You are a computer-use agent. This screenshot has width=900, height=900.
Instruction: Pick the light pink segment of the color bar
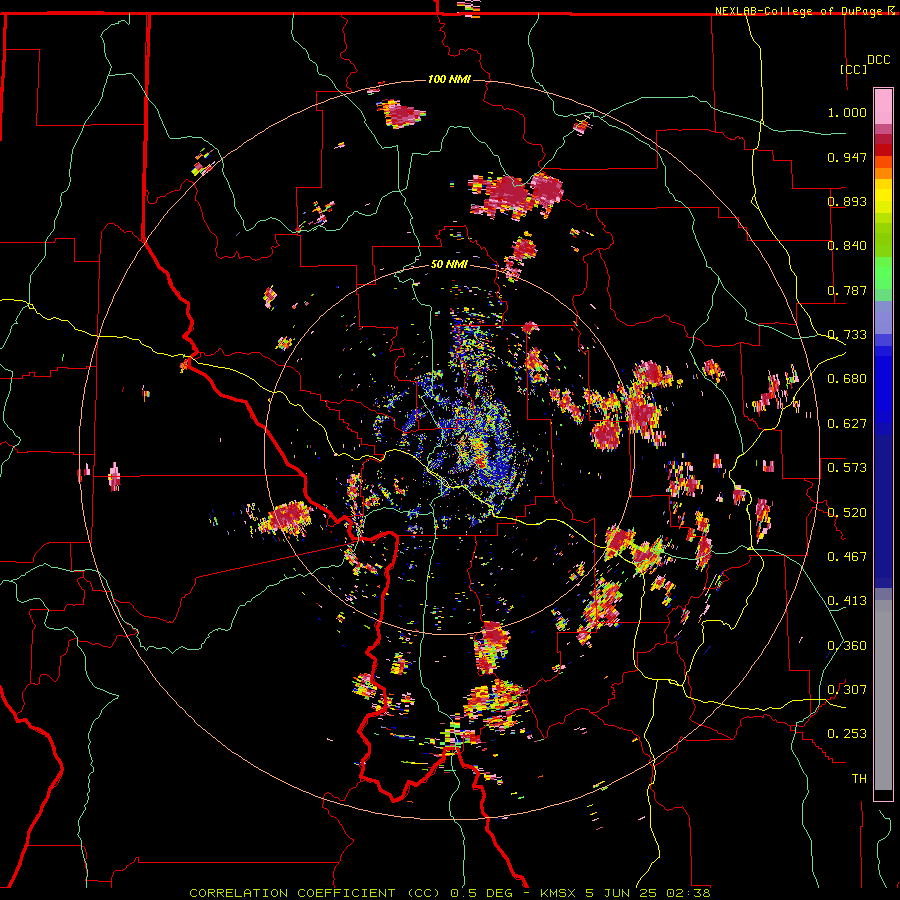click(x=883, y=106)
